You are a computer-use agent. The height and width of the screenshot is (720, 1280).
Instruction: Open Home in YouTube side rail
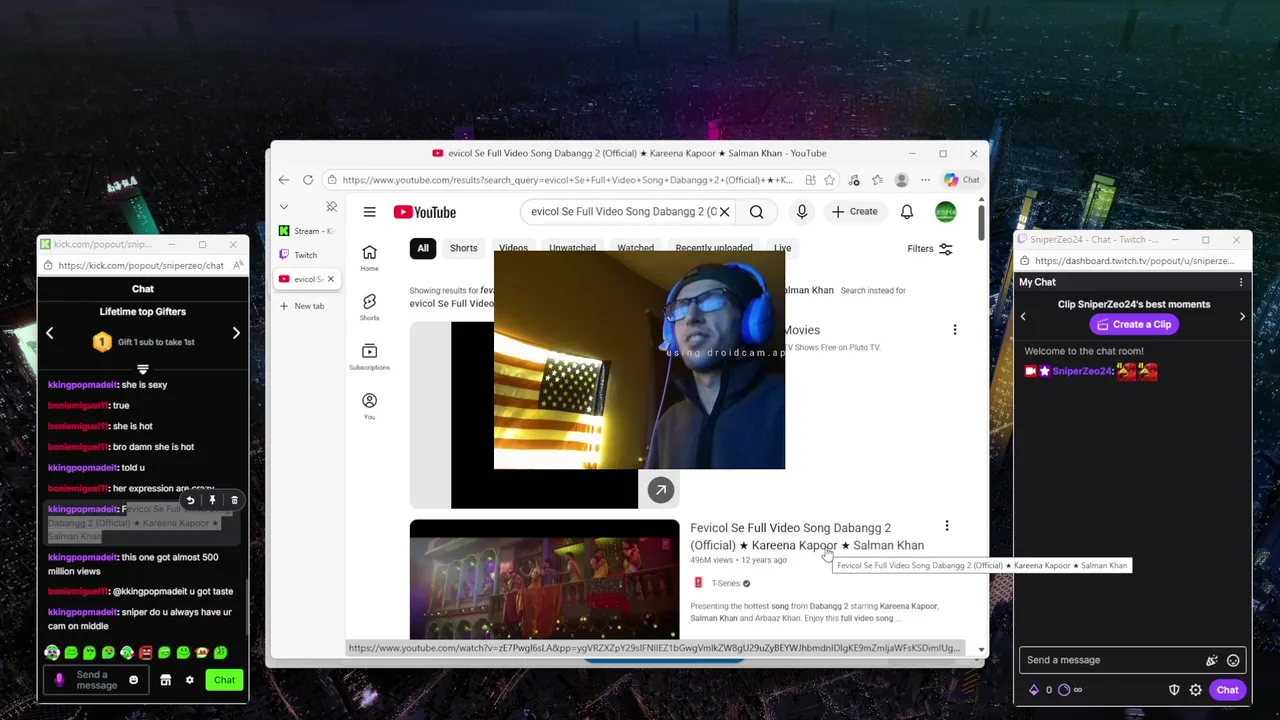pos(369,258)
